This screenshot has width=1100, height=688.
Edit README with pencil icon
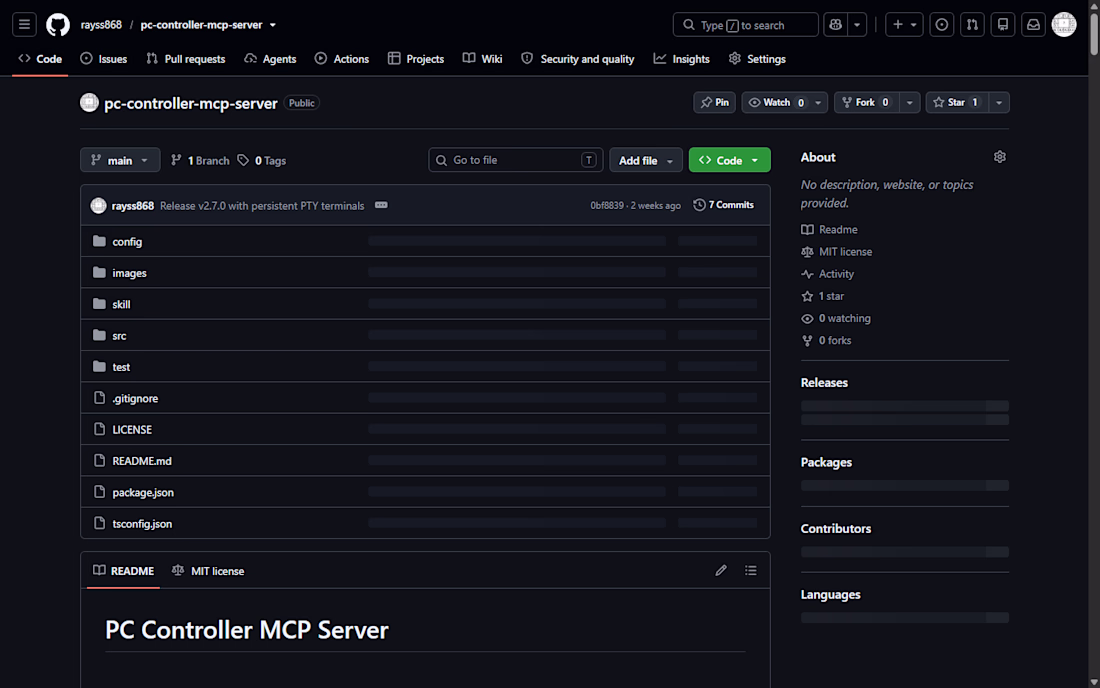(x=720, y=571)
